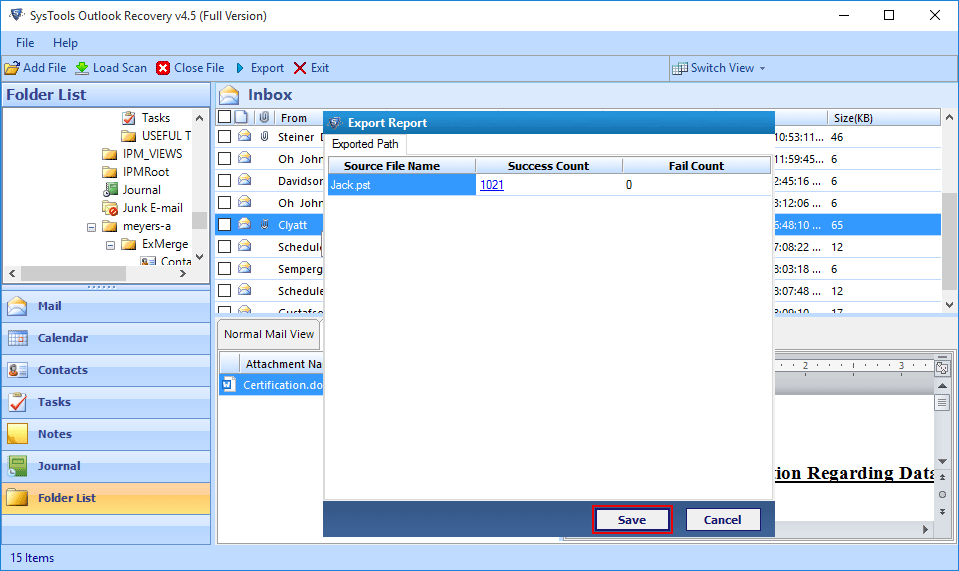Click the Word icon beside Certification.doc
Screen dimensions: 959x571
(229, 385)
